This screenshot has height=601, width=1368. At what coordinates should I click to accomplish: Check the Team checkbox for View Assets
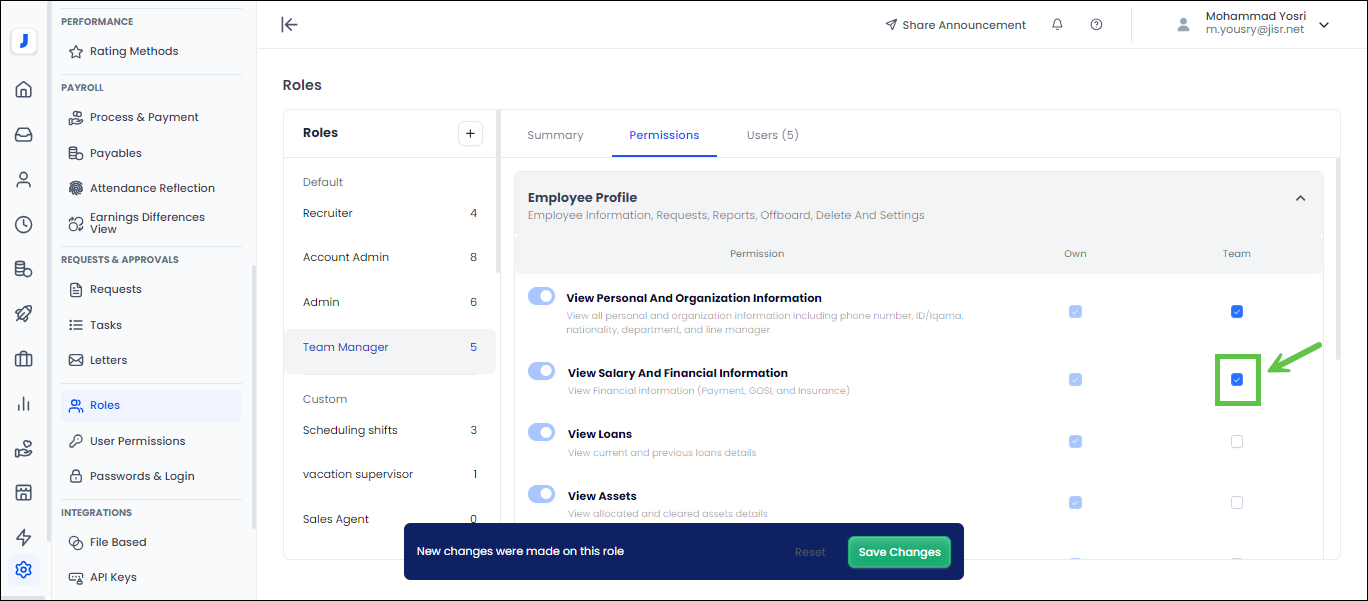pos(1237,503)
